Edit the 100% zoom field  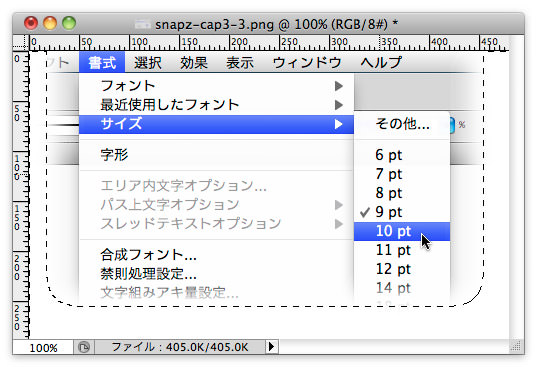(x=43, y=347)
